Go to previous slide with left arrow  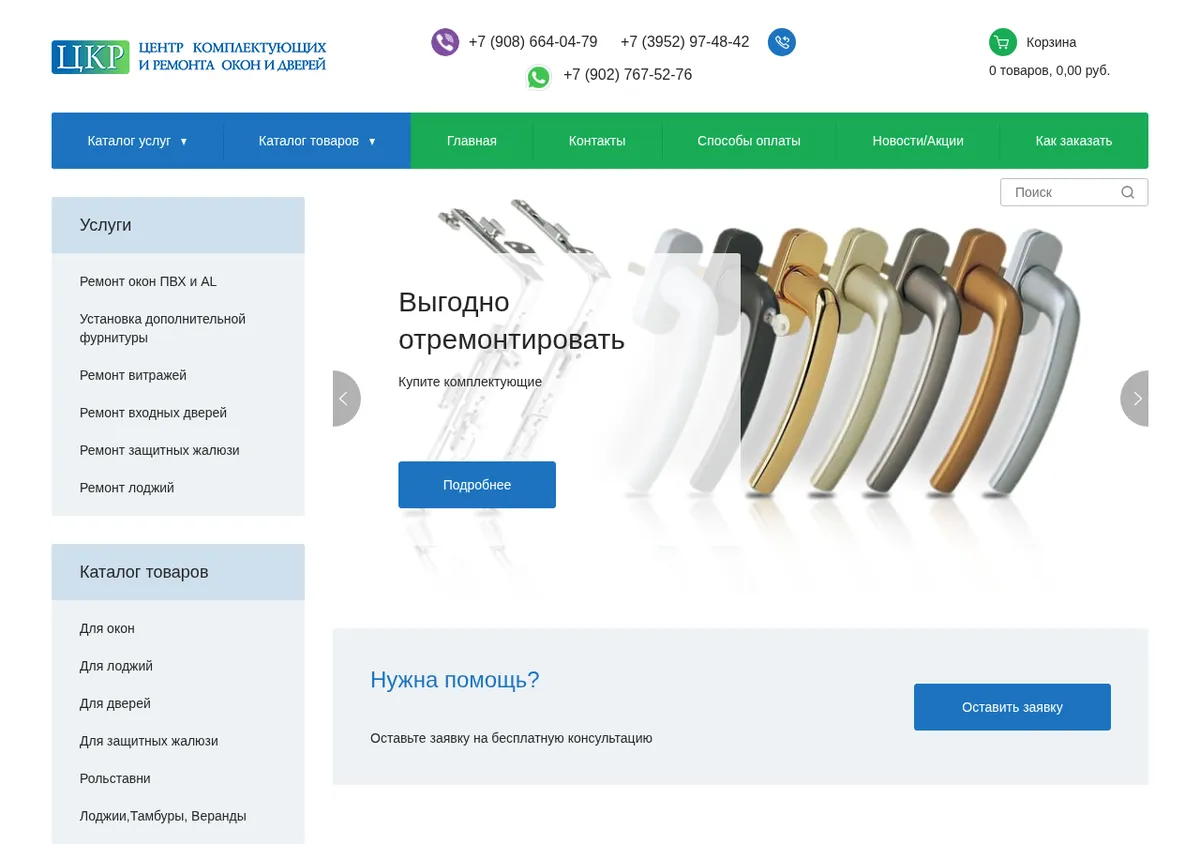click(x=346, y=398)
